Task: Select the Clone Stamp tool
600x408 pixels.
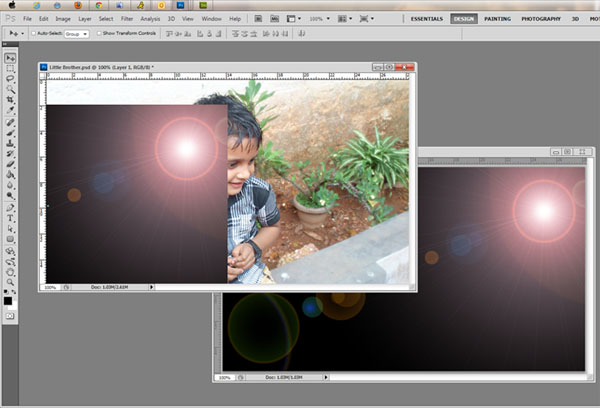Action: (10, 144)
